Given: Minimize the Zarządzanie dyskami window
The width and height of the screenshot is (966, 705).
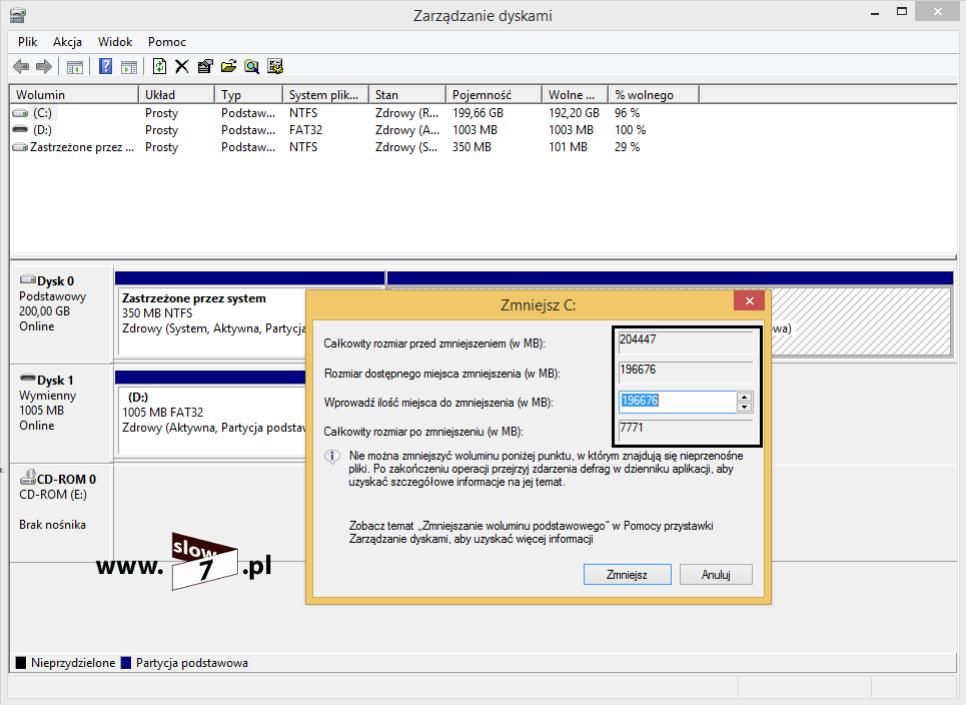Looking at the screenshot, I should pyautogui.click(x=875, y=12).
